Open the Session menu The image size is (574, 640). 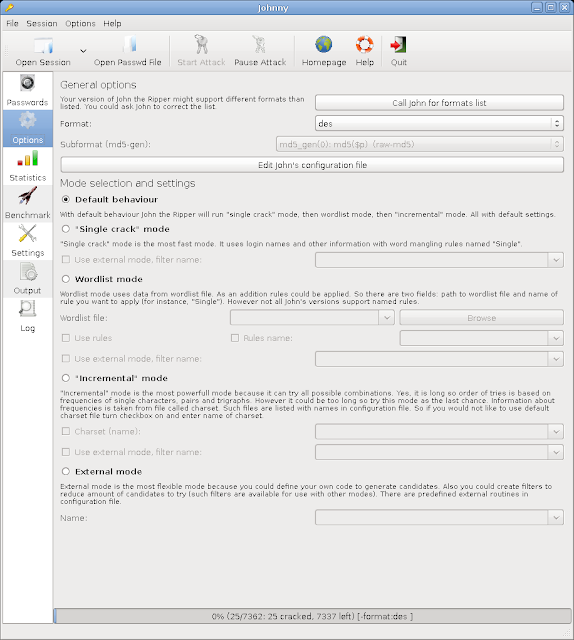[x=42, y=24]
